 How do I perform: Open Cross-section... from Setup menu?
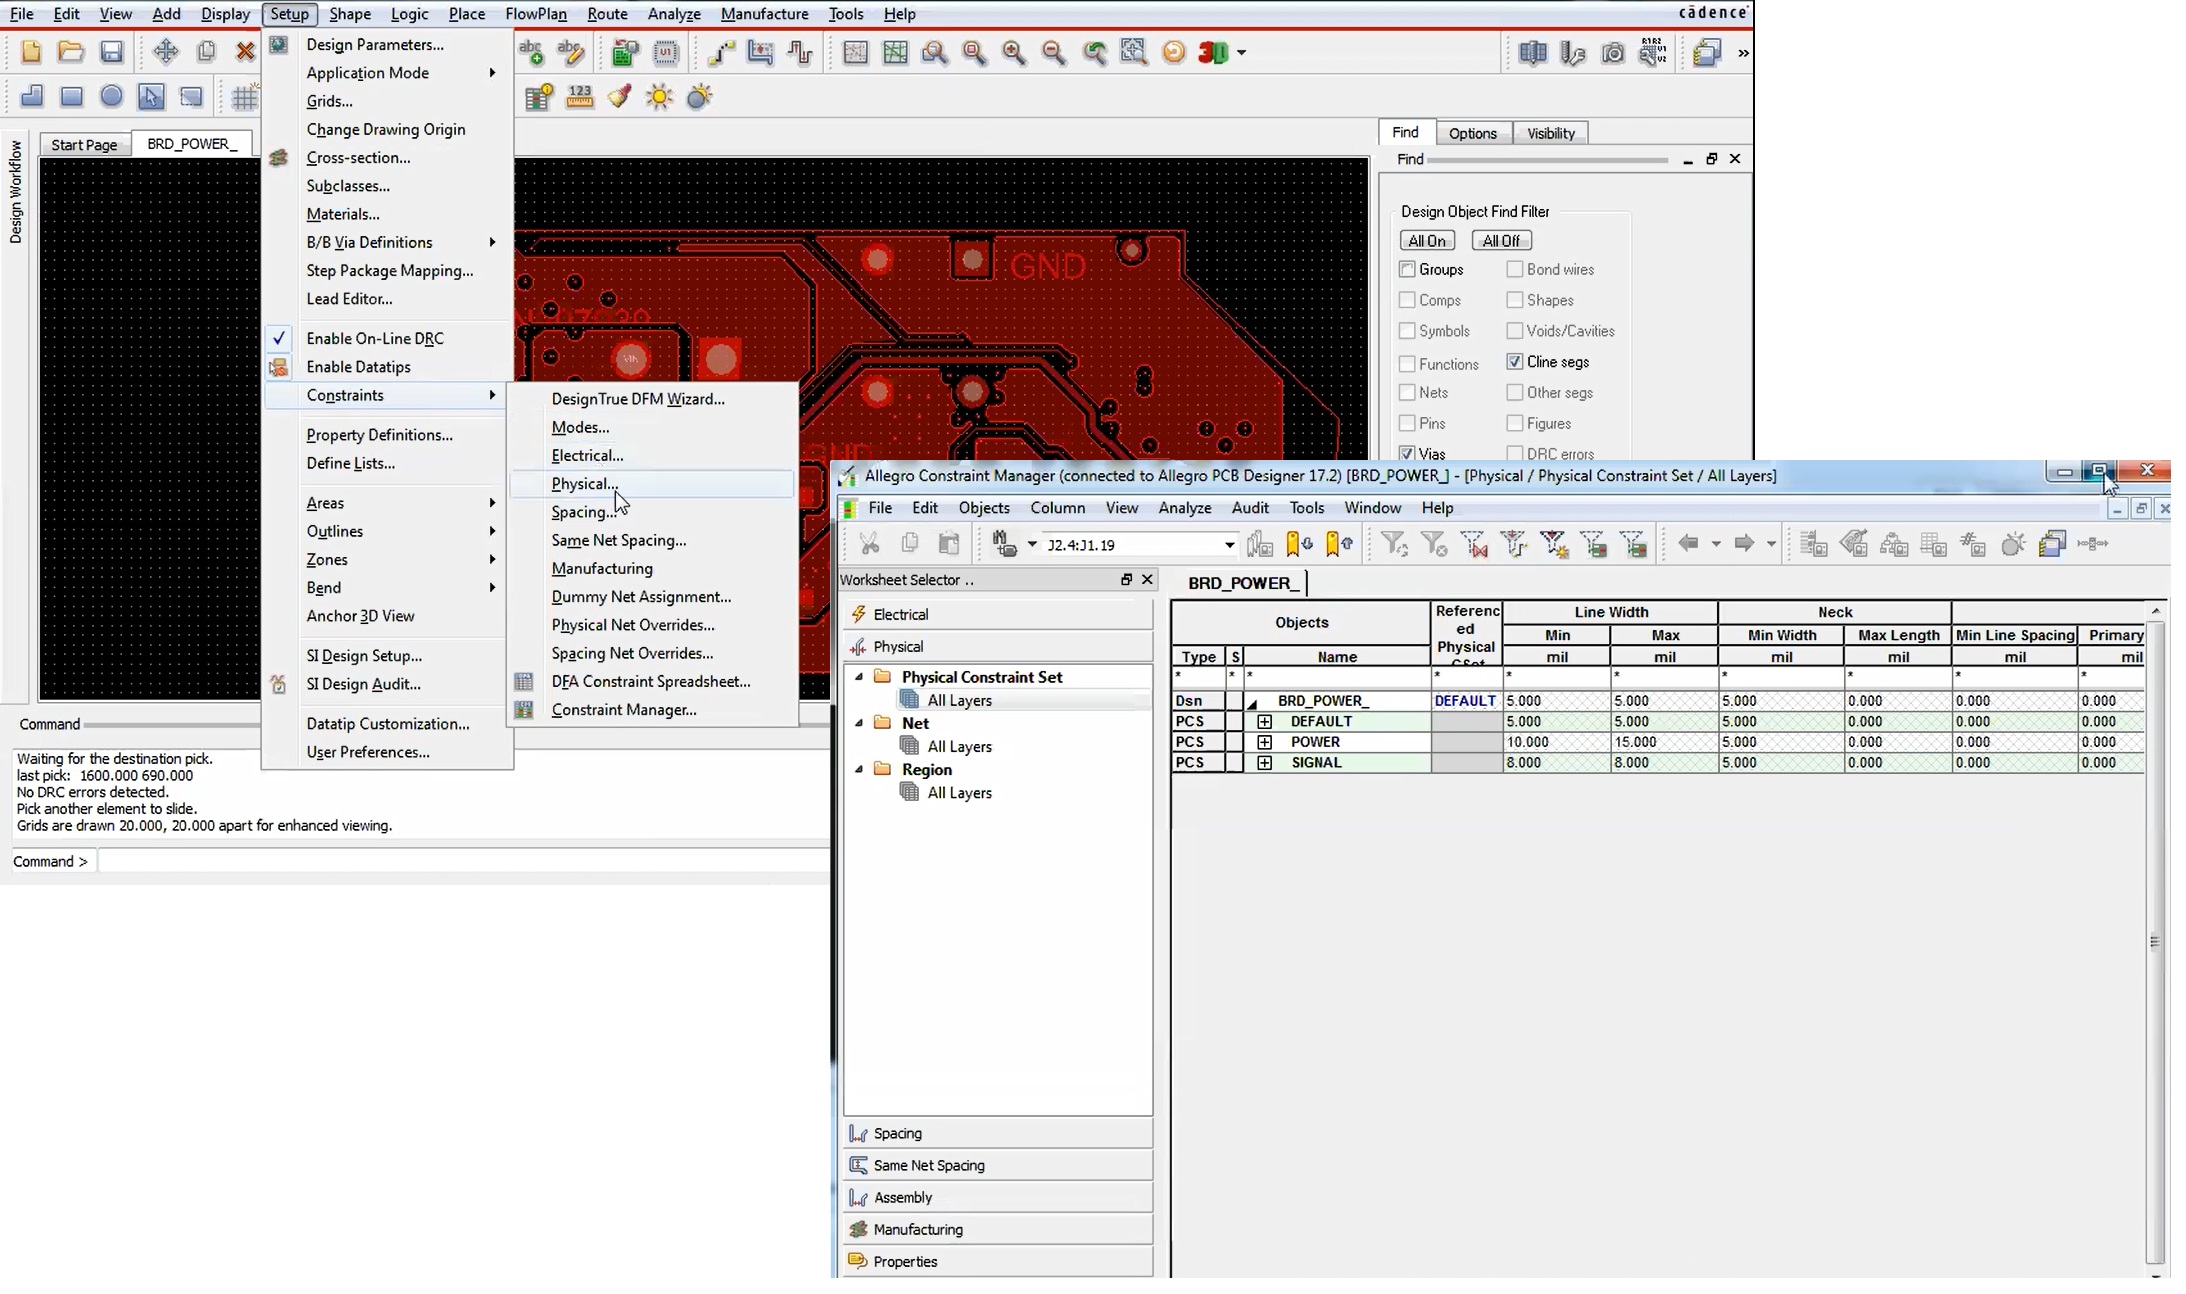click(388, 158)
